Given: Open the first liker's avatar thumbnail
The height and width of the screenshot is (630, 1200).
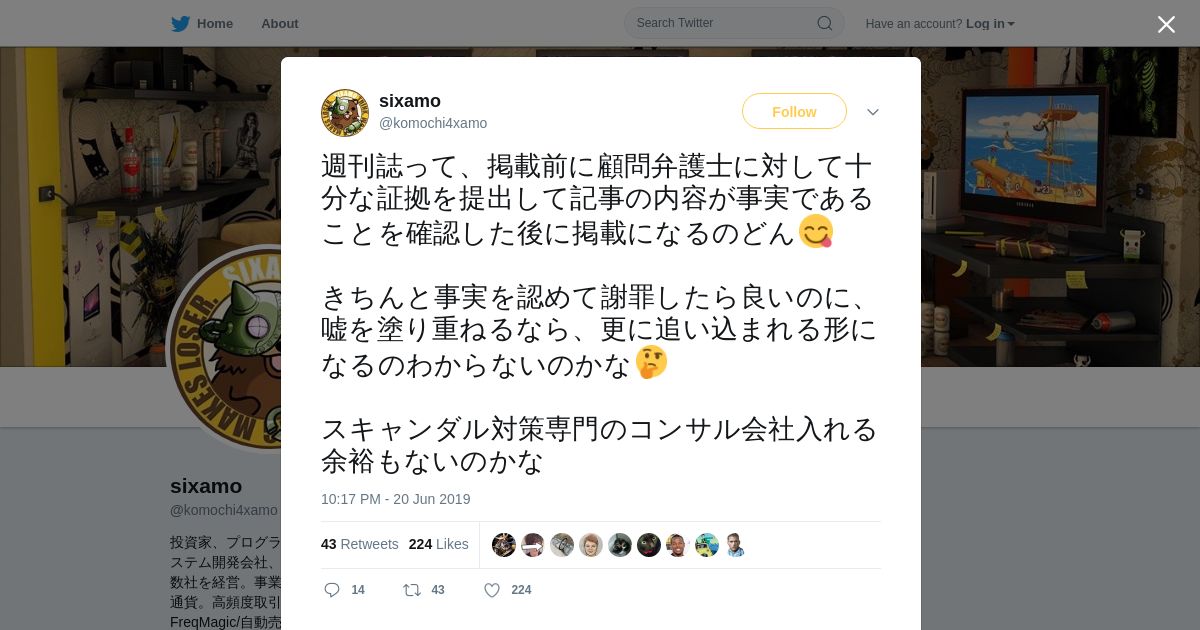Looking at the screenshot, I should point(504,545).
